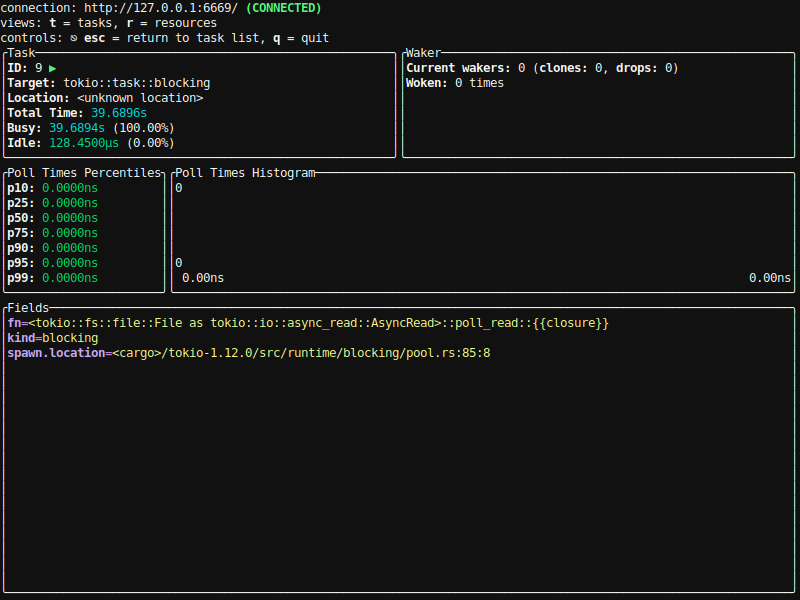Click the p99 percentile value
Viewport: 800px width, 600px height.
pos(70,278)
